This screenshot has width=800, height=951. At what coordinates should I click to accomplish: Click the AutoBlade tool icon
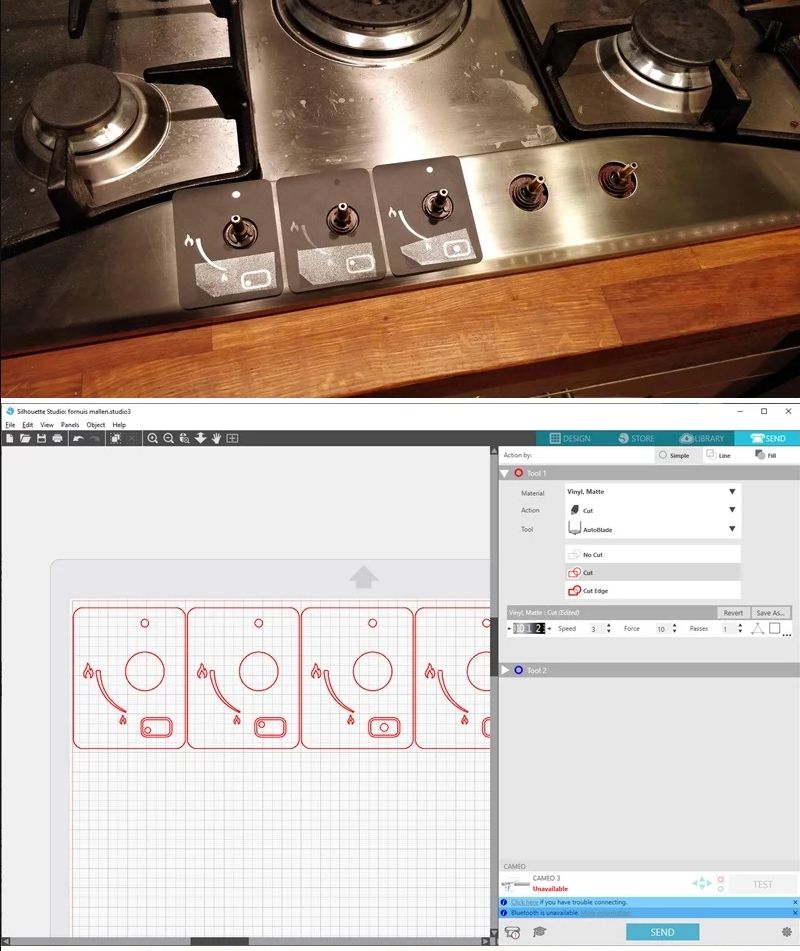click(574, 528)
